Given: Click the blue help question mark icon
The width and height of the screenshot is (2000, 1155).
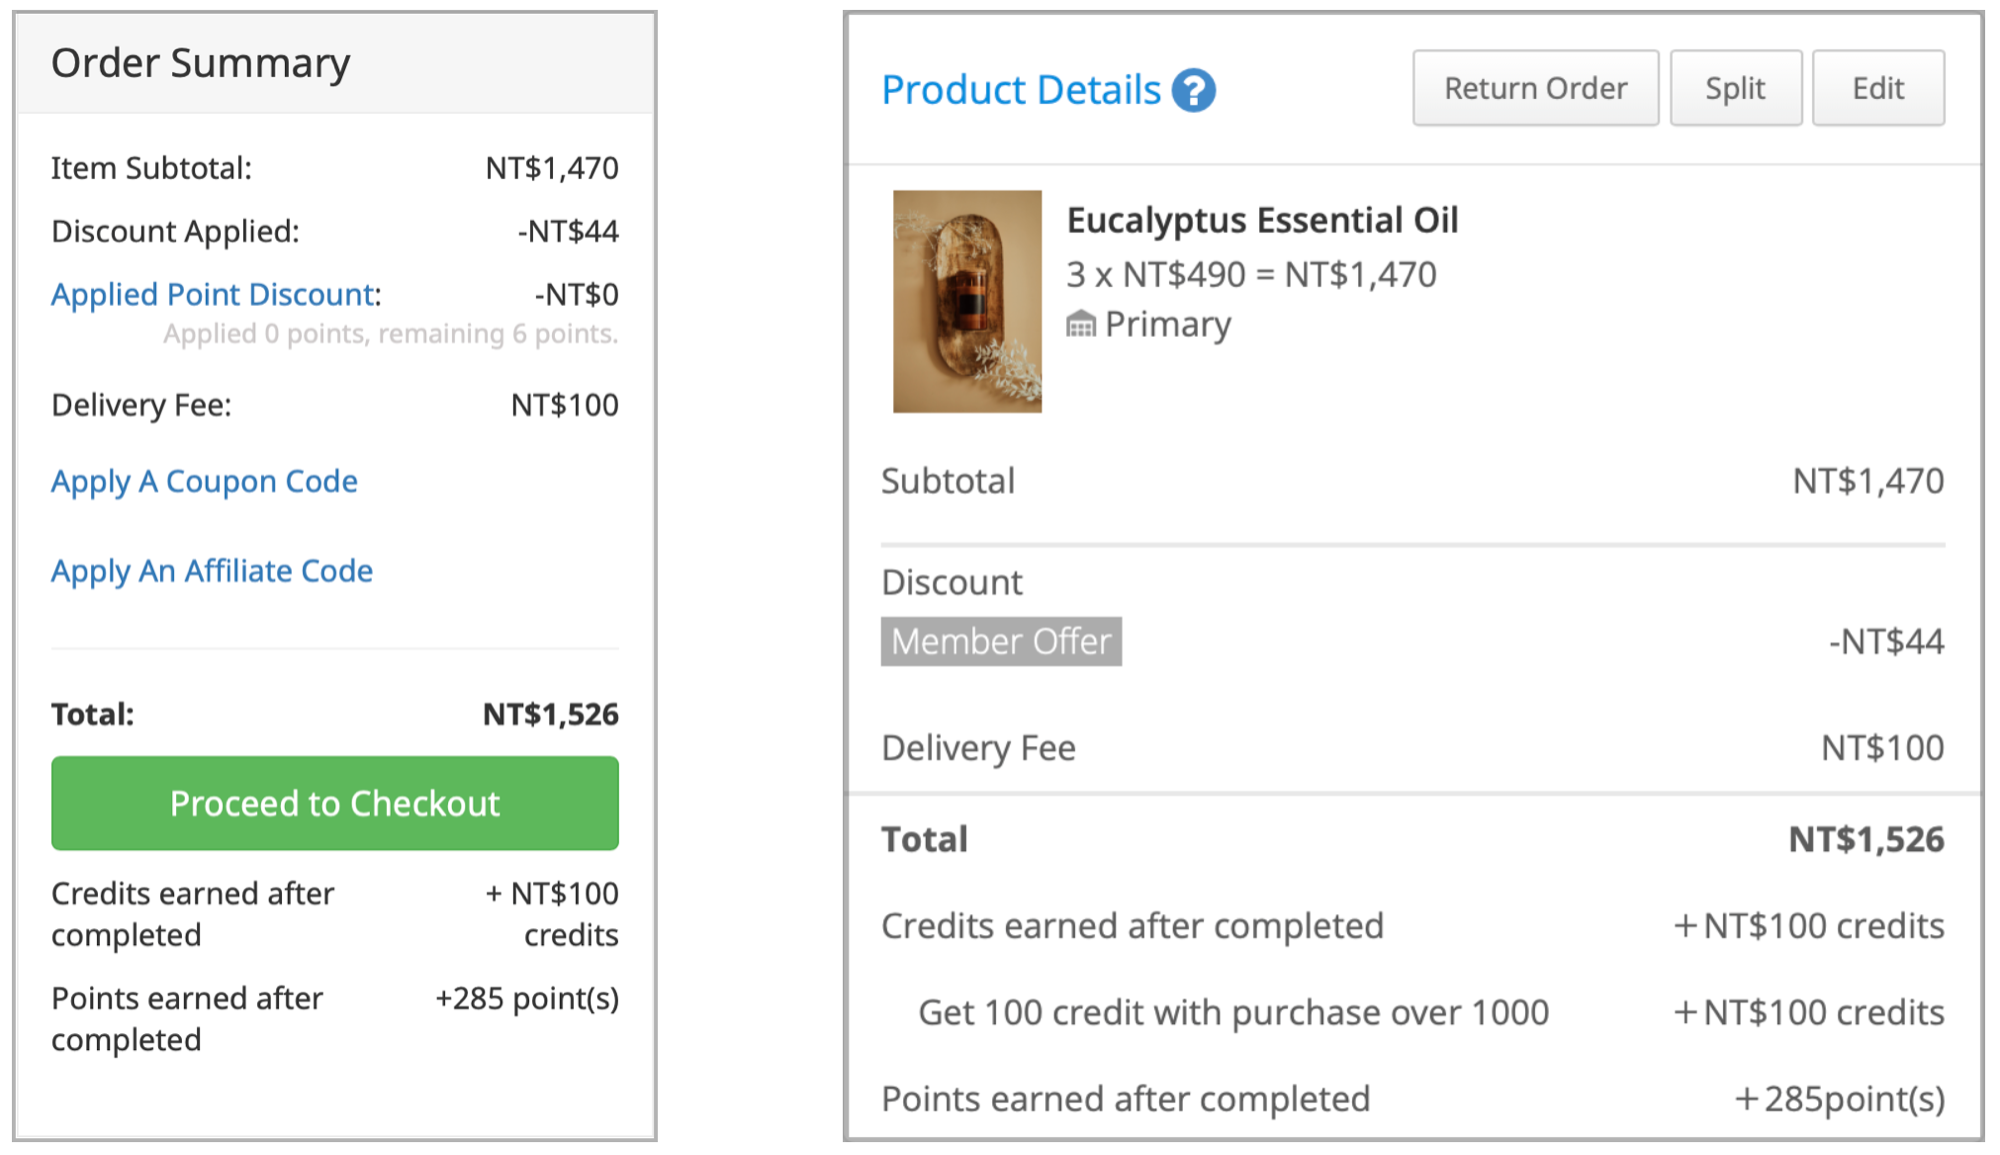Looking at the screenshot, I should pyautogui.click(x=1193, y=91).
